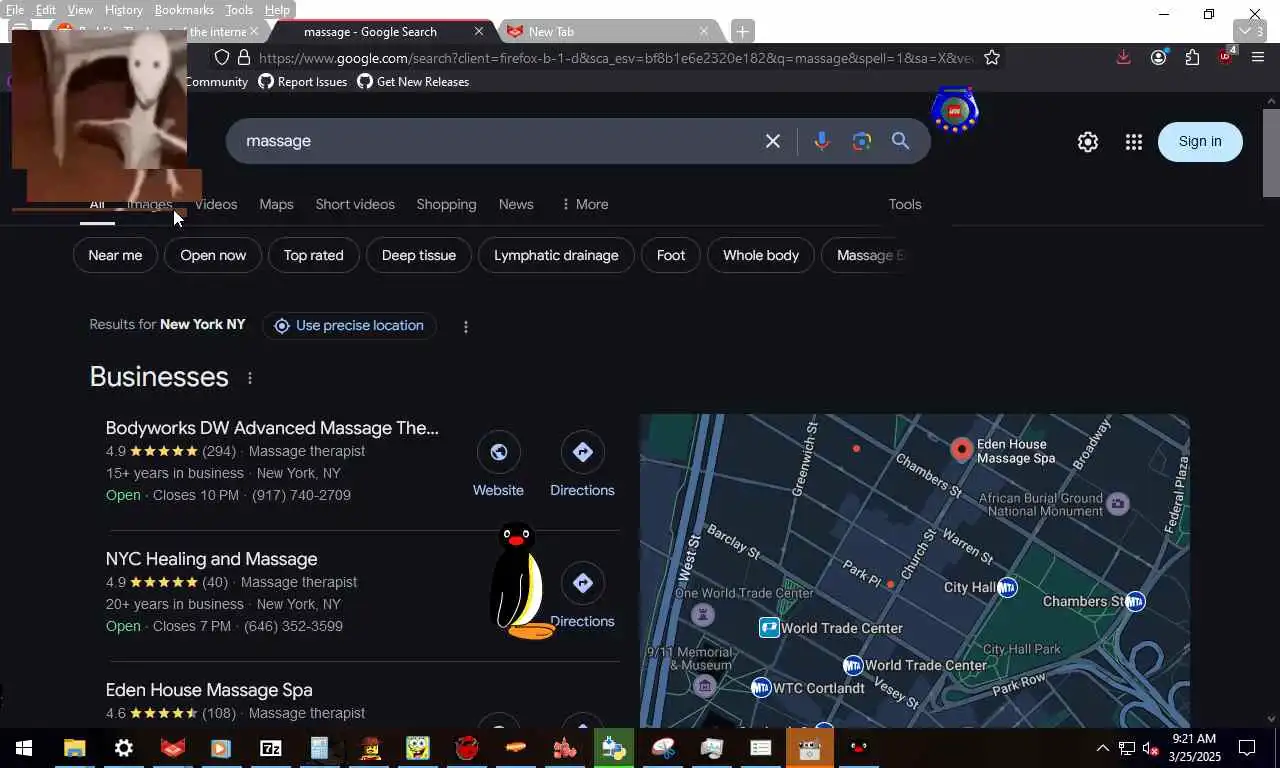Open a new tab with the plus button
The image size is (1280, 768).
(x=742, y=31)
